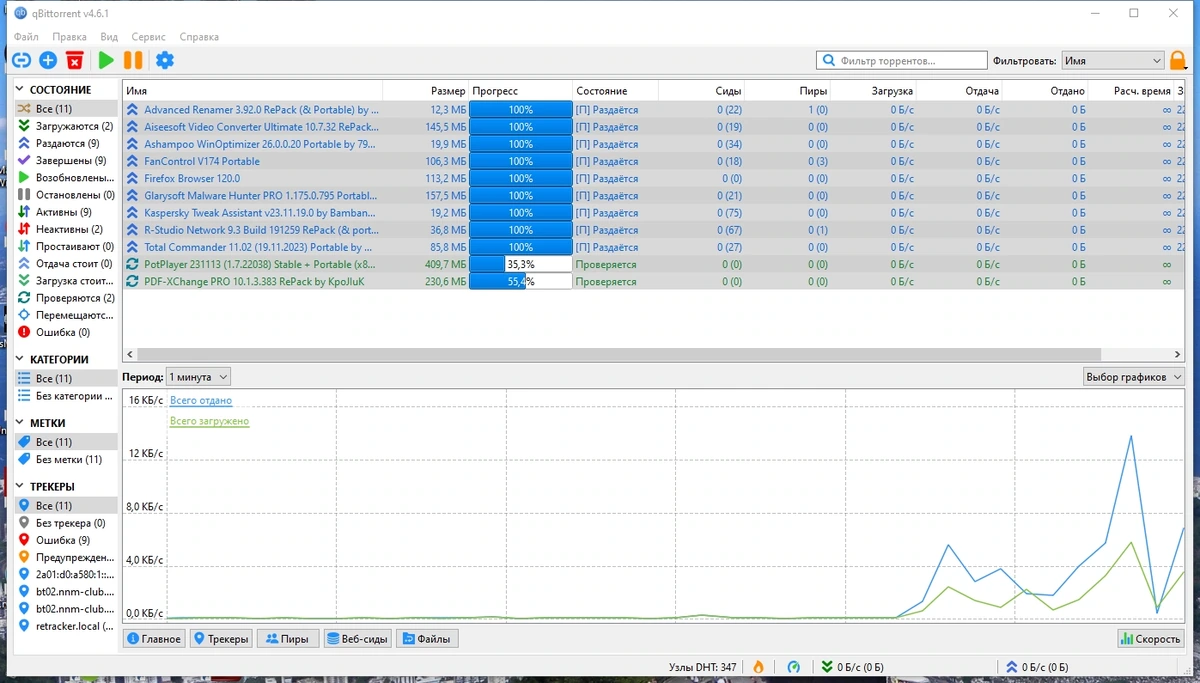Toggle the Скорость graph button

click(x=1151, y=639)
